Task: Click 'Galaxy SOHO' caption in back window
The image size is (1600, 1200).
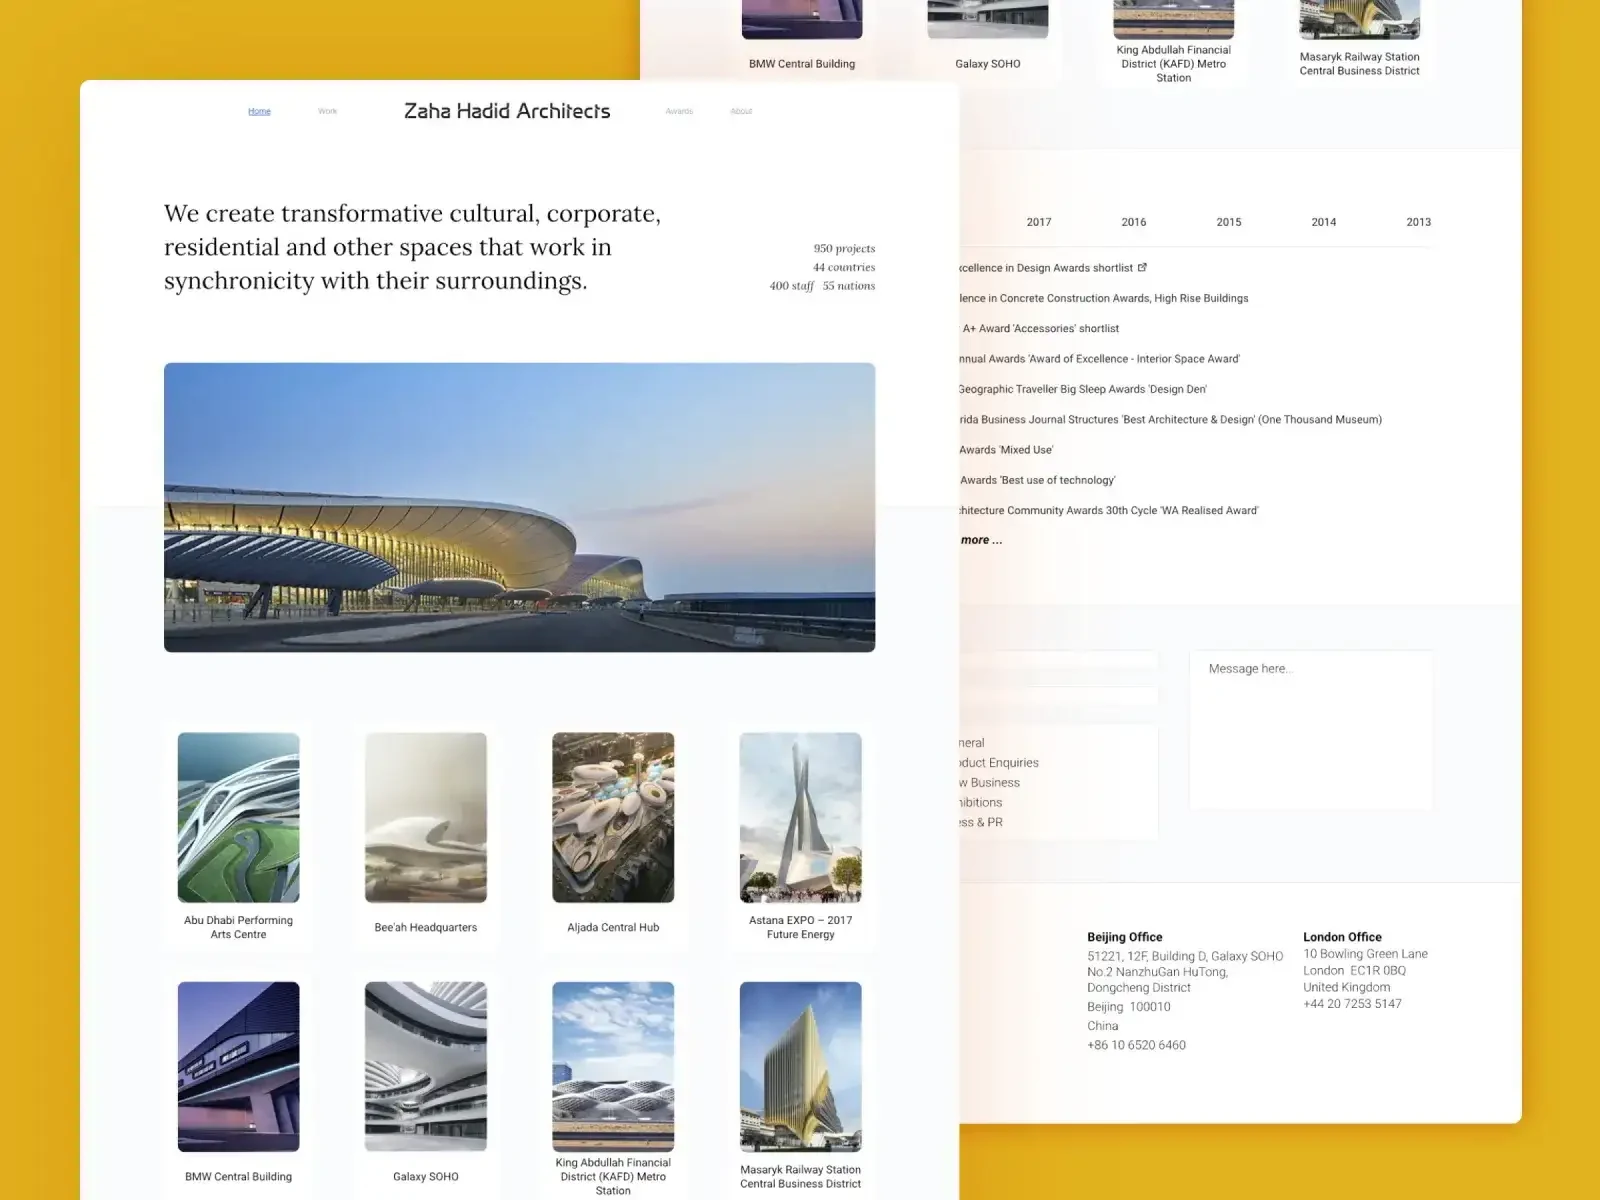Action: coord(988,64)
